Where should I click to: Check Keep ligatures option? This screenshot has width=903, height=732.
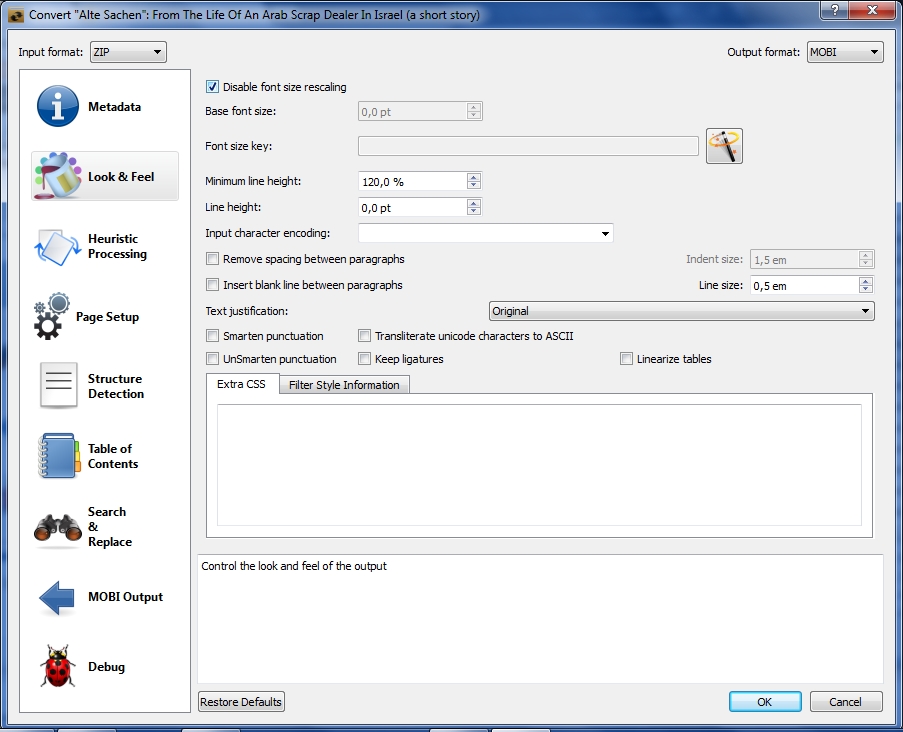click(x=365, y=359)
